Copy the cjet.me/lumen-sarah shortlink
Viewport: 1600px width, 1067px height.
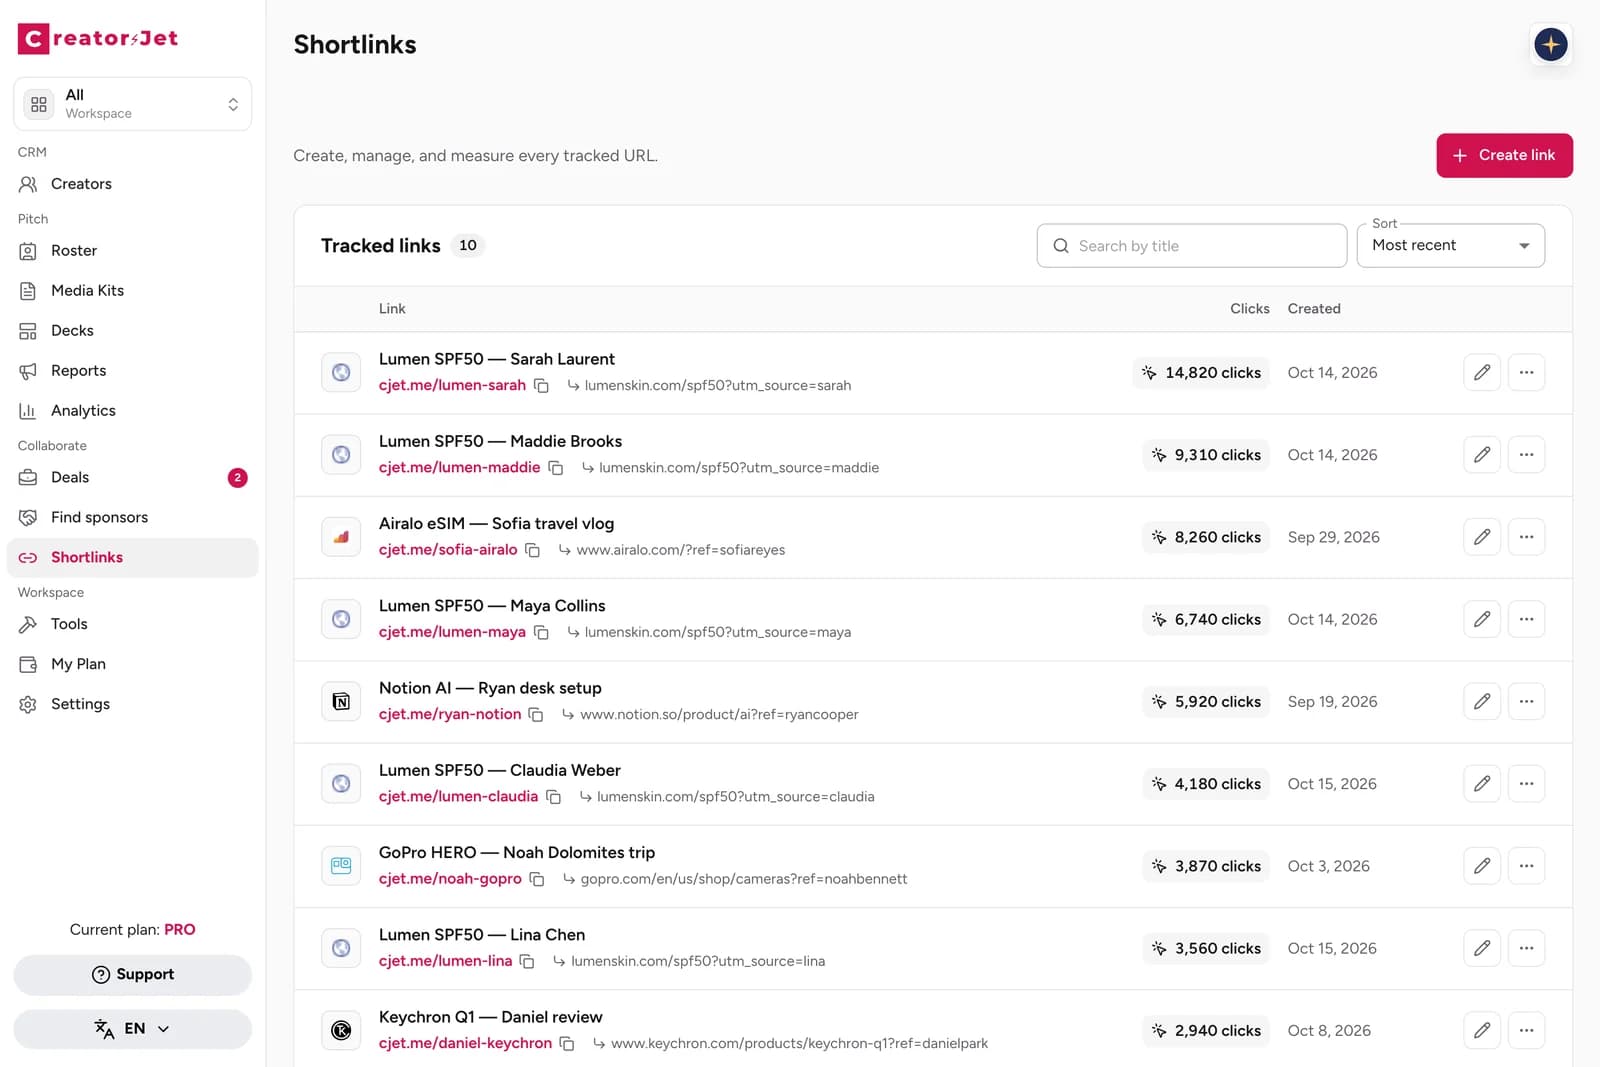point(541,386)
